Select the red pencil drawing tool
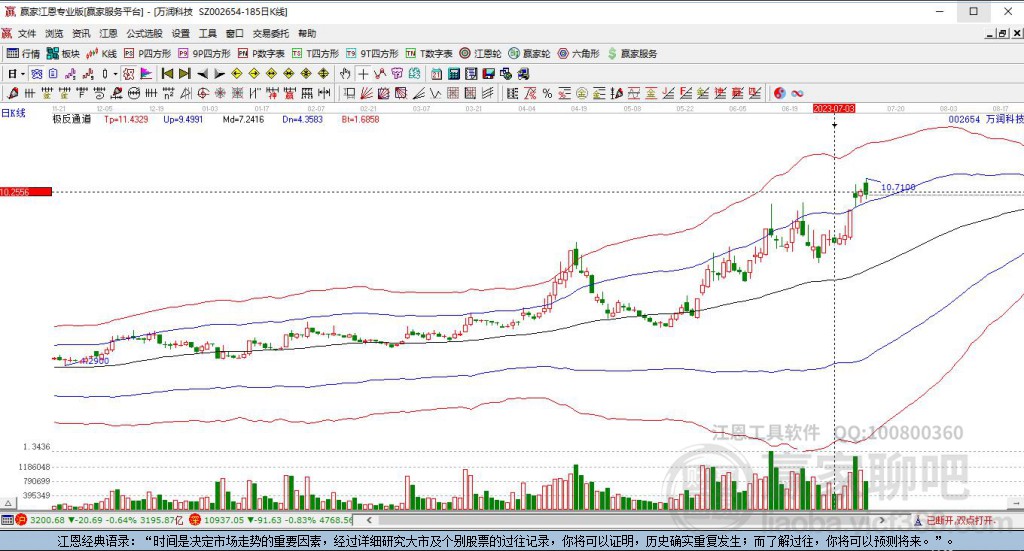 (12, 93)
